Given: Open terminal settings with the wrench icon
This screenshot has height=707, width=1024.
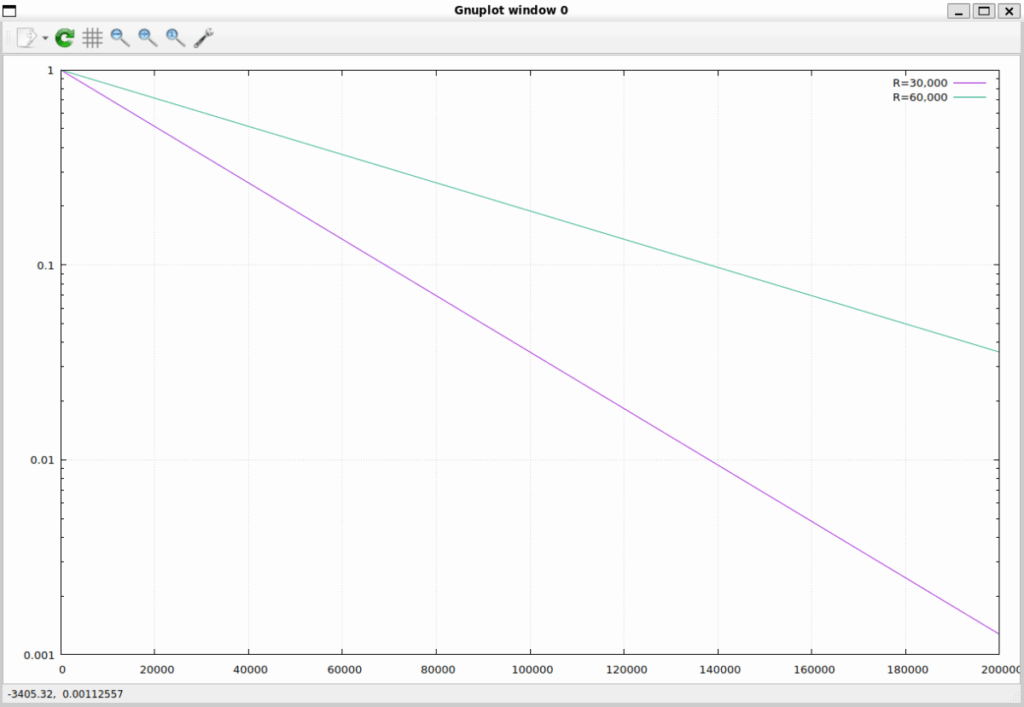Looking at the screenshot, I should point(204,38).
